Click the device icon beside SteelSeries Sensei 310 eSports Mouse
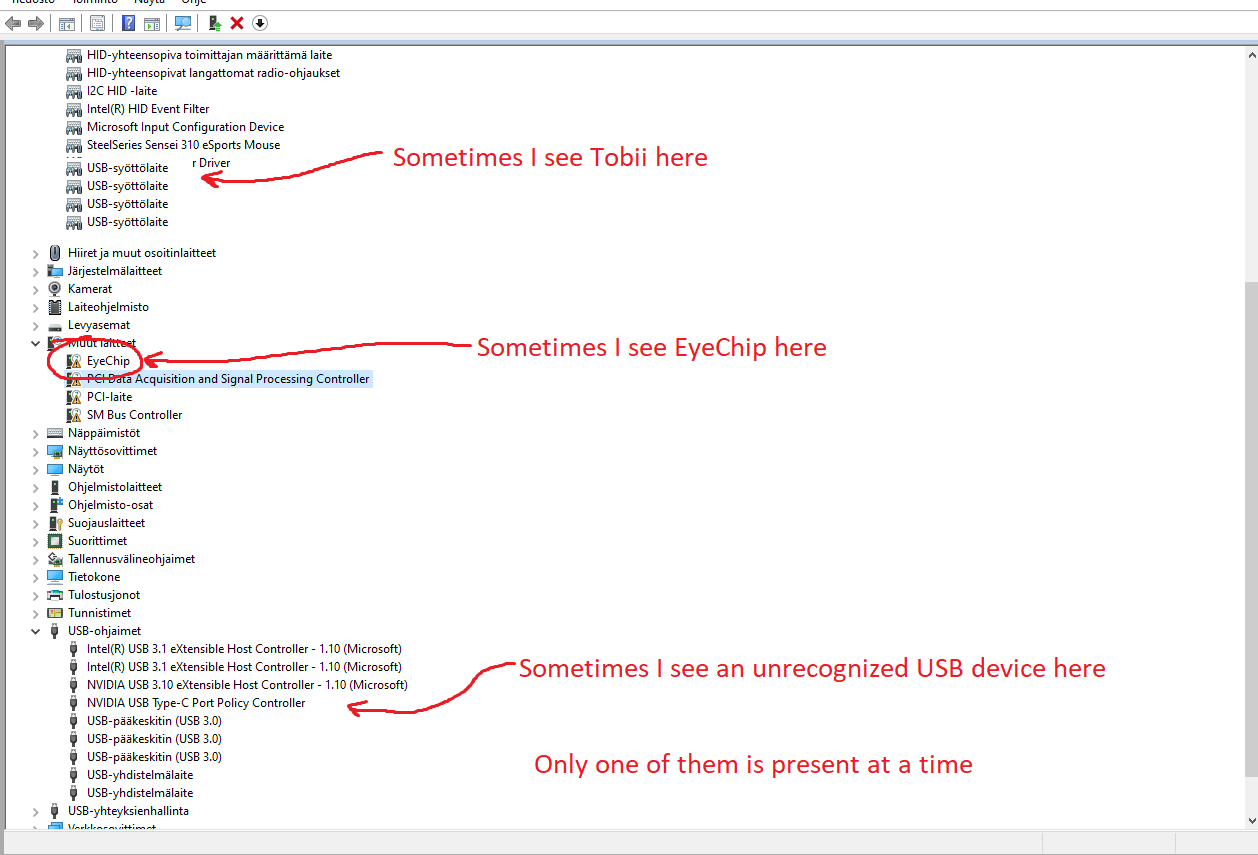This screenshot has height=855, width=1258. click(x=74, y=145)
